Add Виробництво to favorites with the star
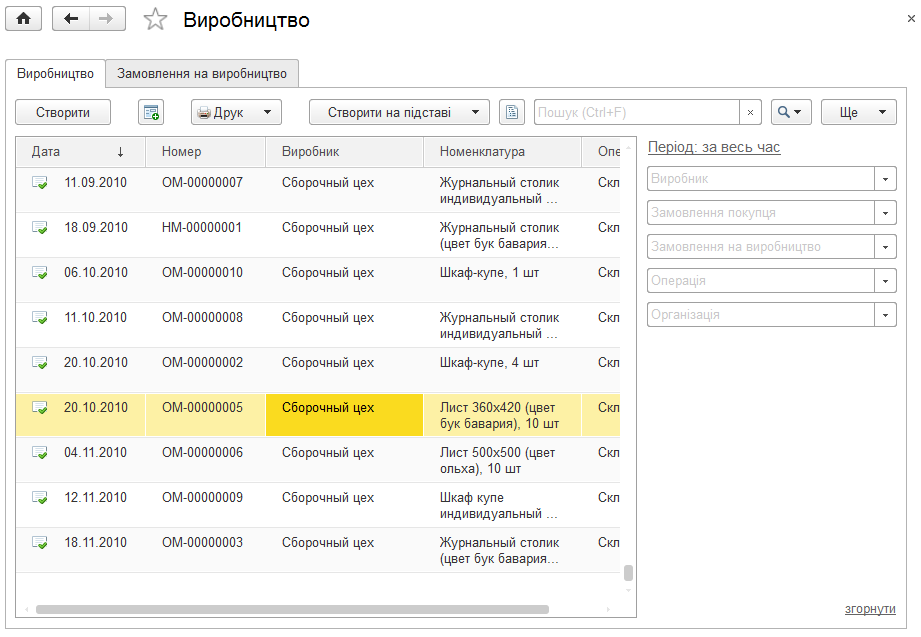The image size is (921, 637). pyautogui.click(x=156, y=19)
